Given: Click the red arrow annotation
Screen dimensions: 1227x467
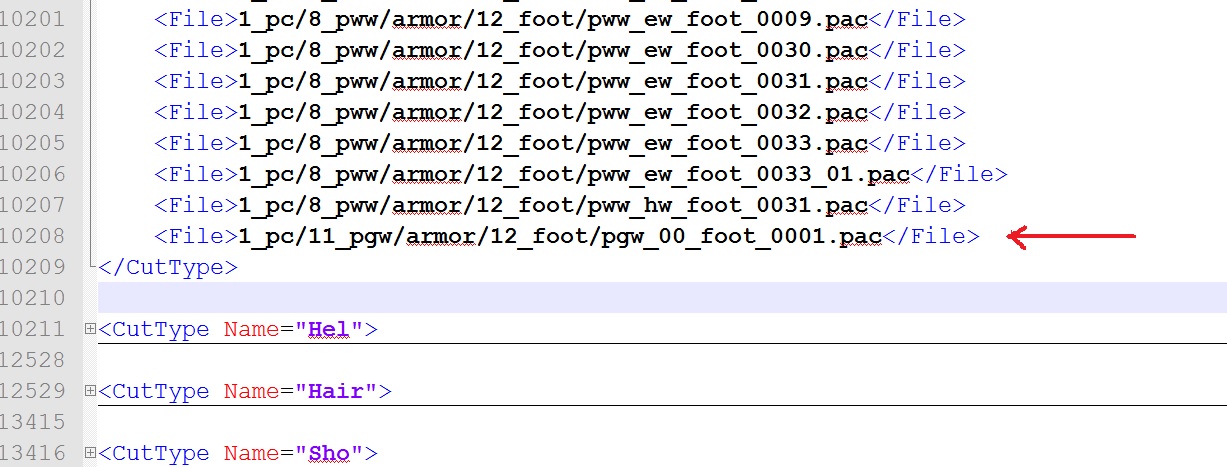Looking at the screenshot, I should click(x=1070, y=237).
